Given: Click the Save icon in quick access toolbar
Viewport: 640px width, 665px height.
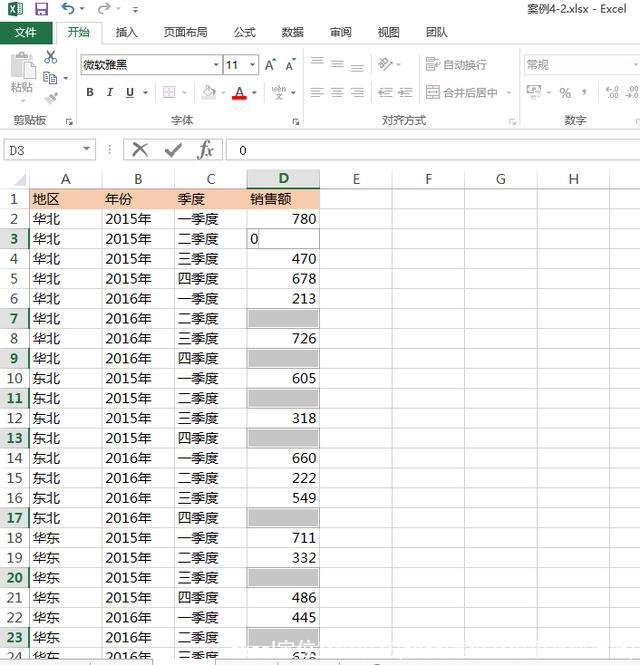Looking at the screenshot, I should click(x=41, y=9).
